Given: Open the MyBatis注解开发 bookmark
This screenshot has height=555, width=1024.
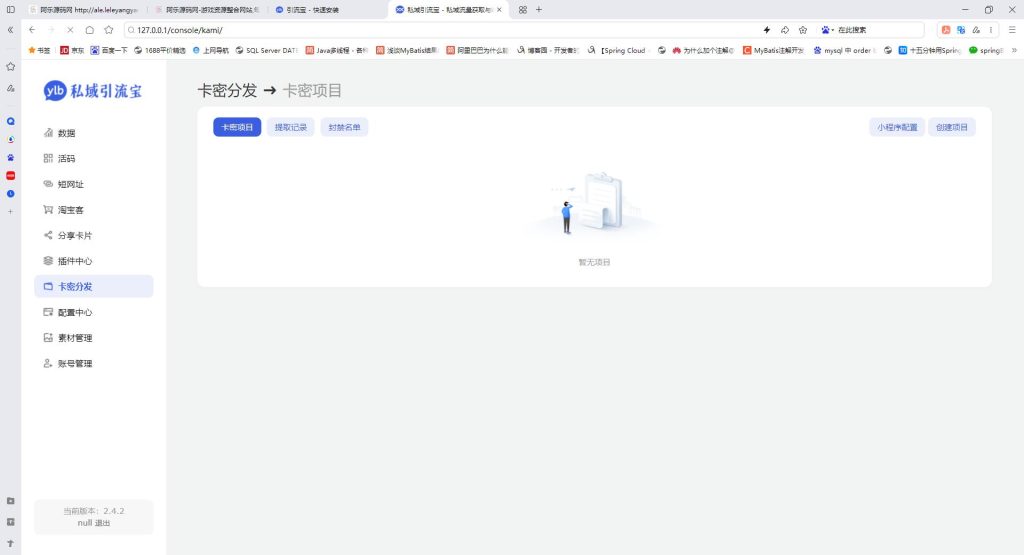Looking at the screenshot, I should point(774,50).
